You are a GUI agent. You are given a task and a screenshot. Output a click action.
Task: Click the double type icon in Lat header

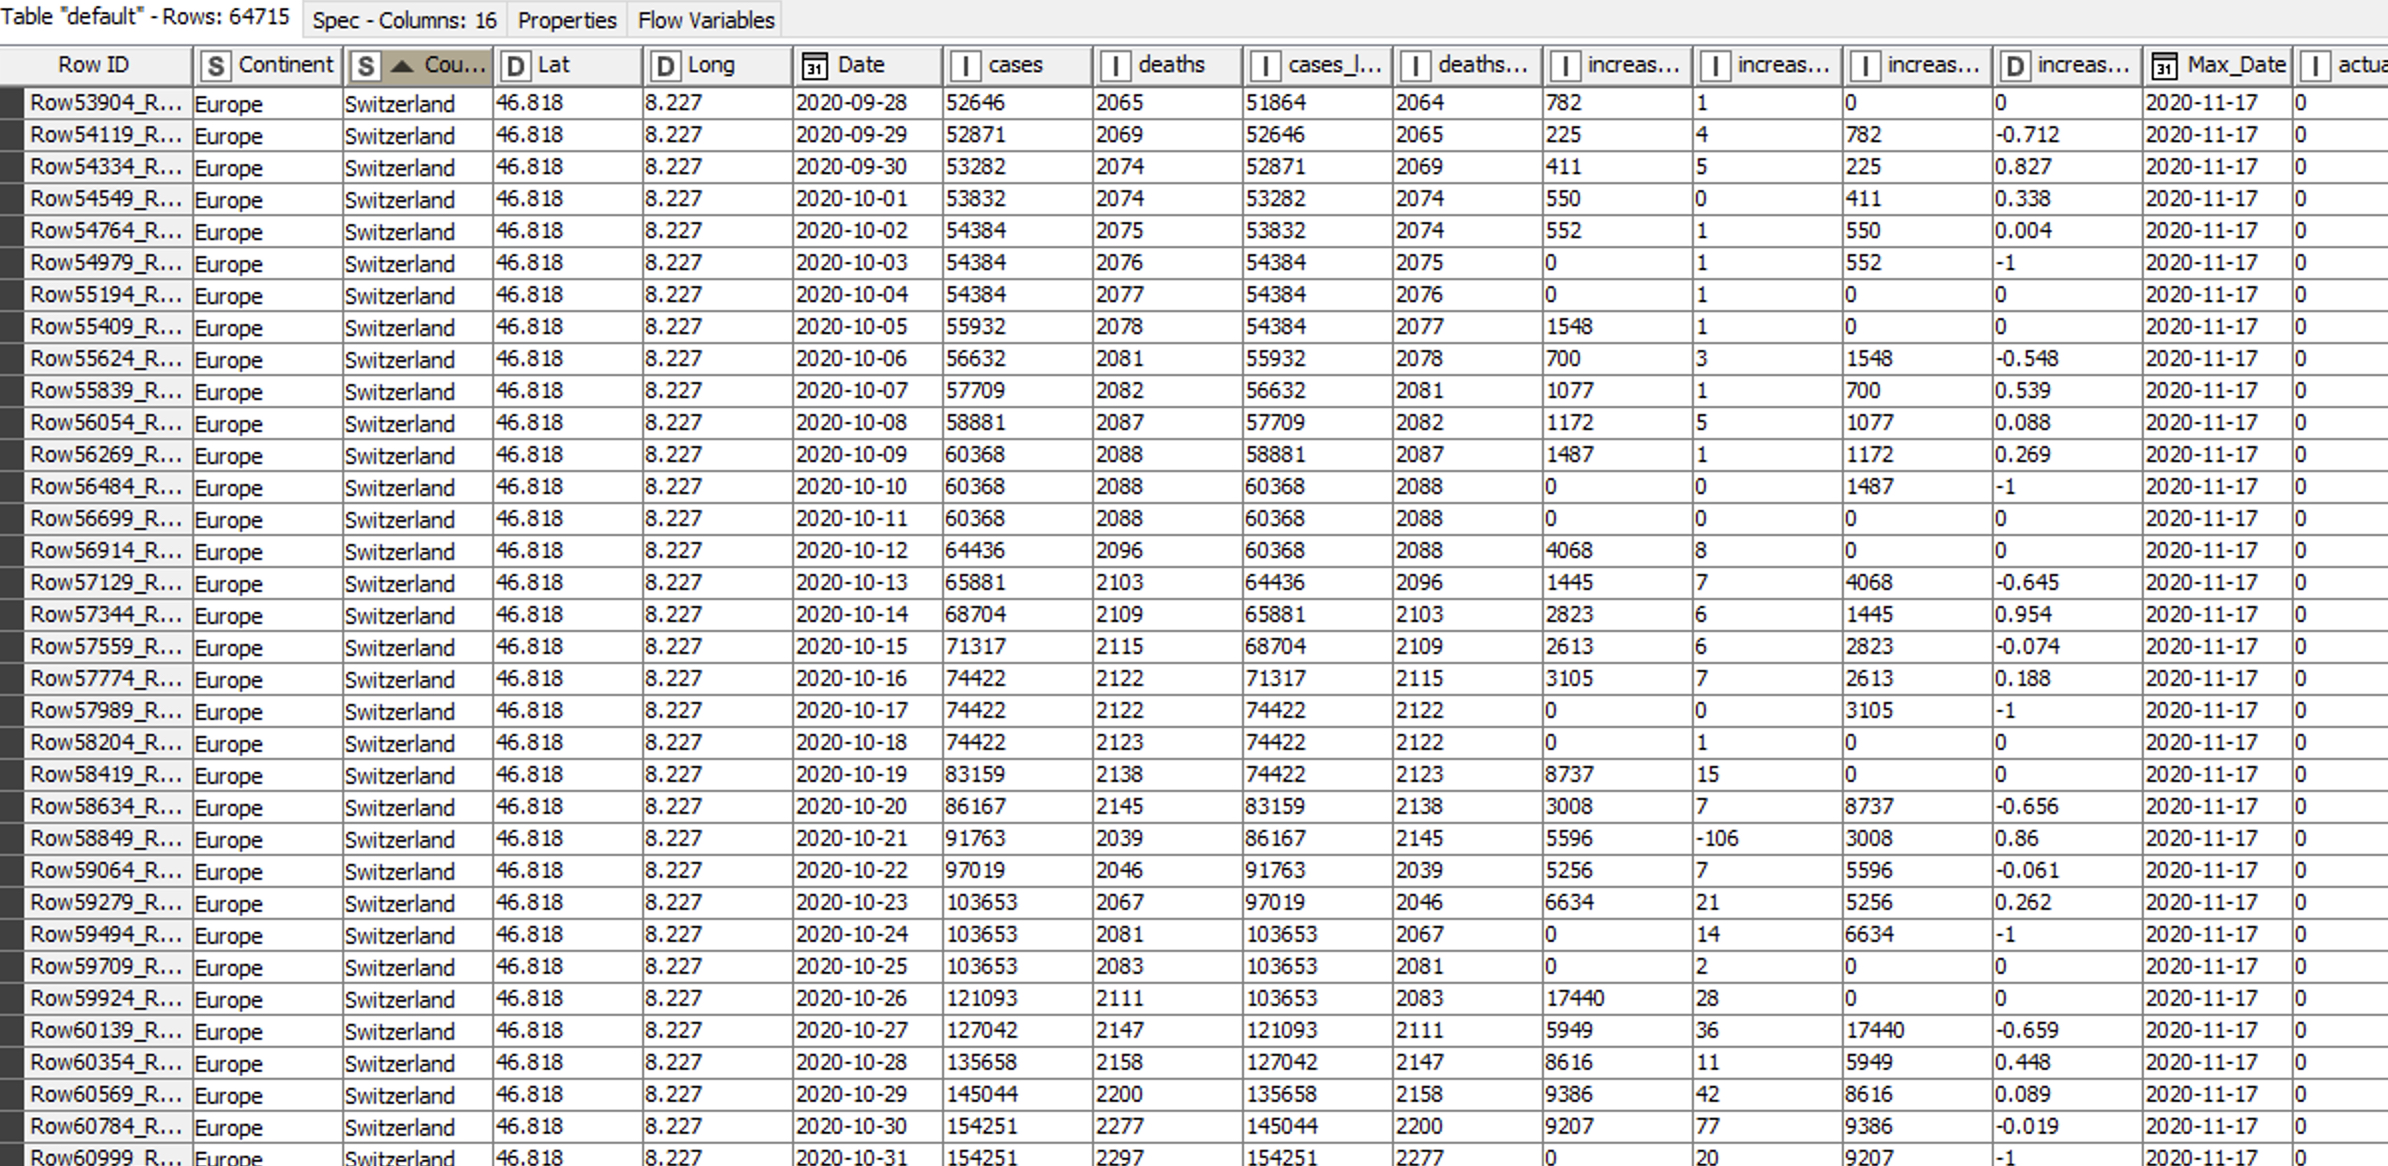coord(515,66)
